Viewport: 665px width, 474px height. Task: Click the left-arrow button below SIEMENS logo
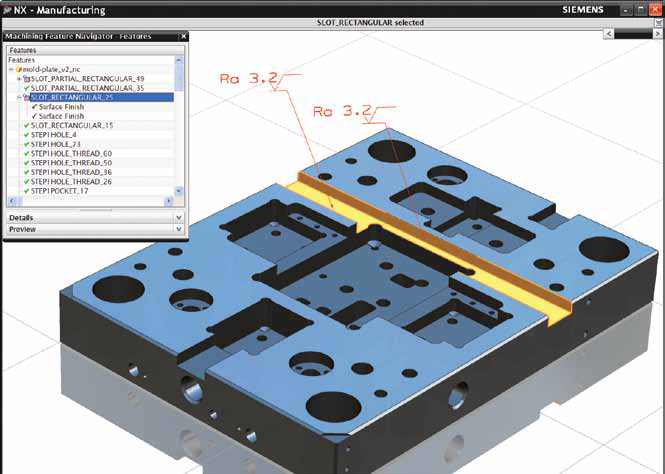609,33
